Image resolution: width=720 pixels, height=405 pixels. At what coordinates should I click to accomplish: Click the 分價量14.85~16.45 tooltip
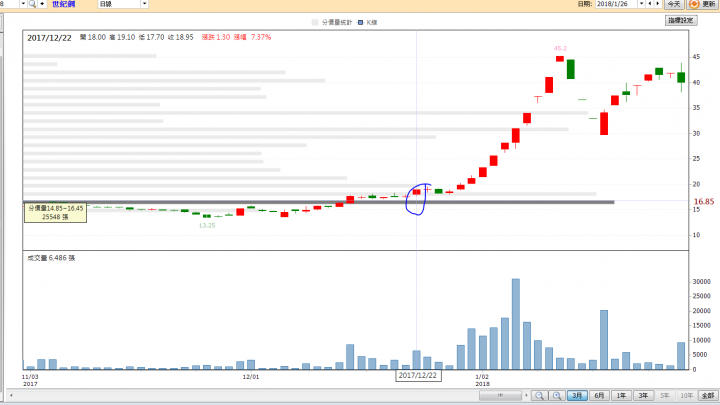(x=55, y=213)
